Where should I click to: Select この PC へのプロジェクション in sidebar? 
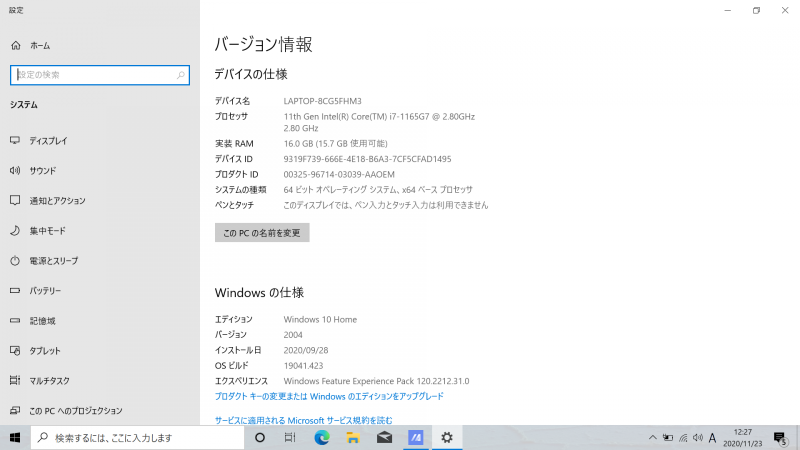(66, 410)
